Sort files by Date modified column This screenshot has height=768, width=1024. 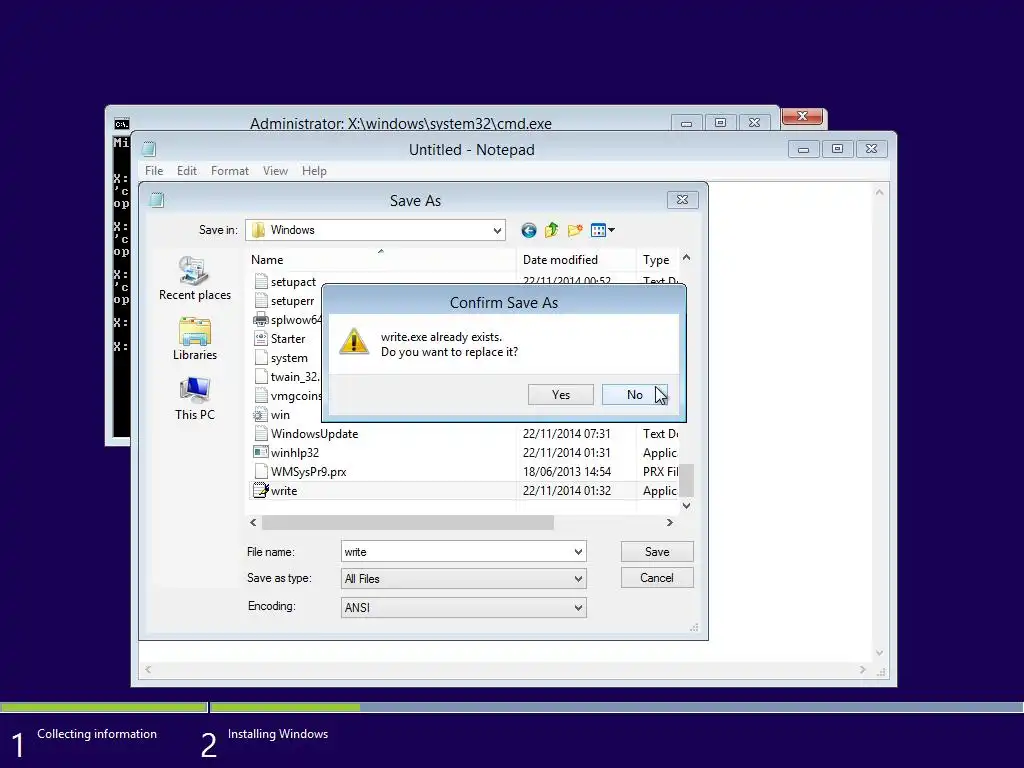(x=575, y=259)
